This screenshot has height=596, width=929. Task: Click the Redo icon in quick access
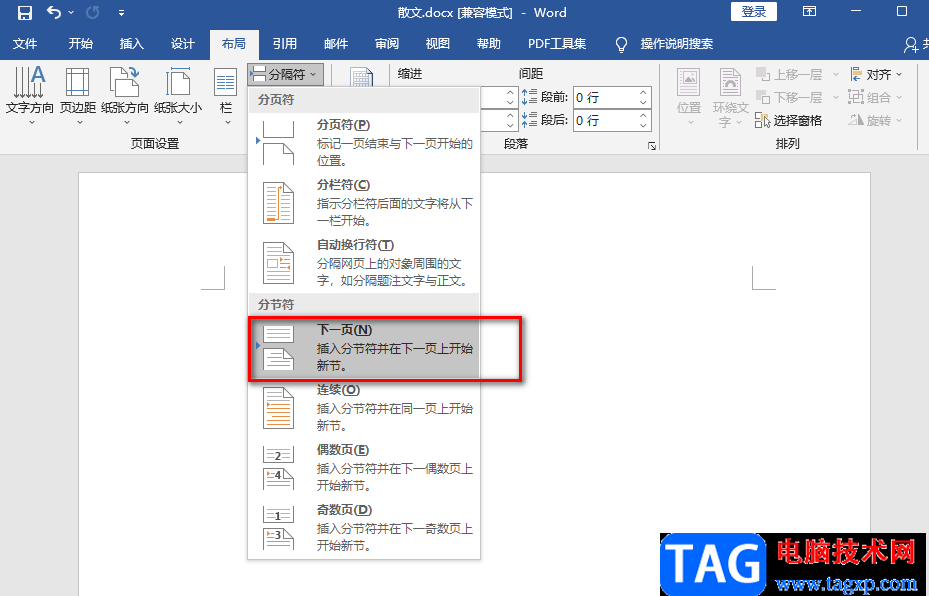pos(92,12)
